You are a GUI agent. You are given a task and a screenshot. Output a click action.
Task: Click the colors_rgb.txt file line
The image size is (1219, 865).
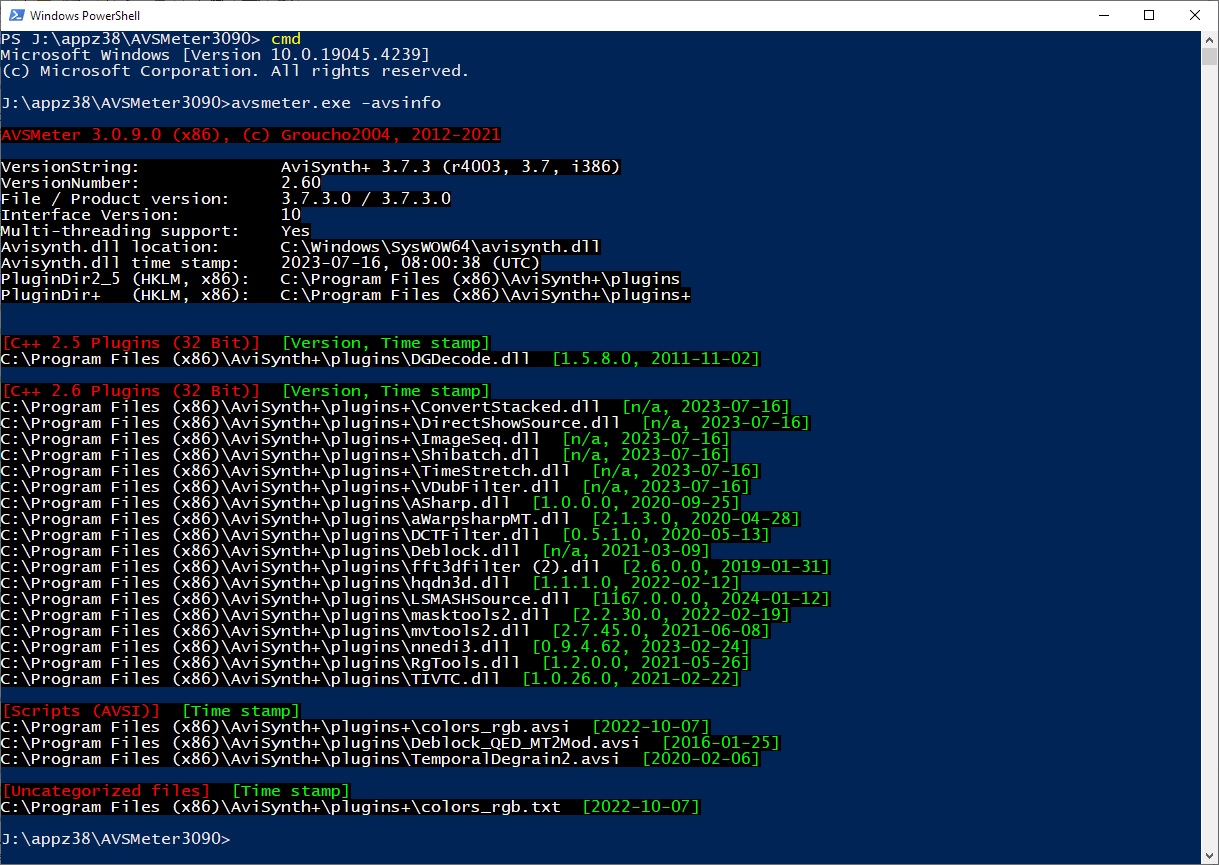coord(351,807)
